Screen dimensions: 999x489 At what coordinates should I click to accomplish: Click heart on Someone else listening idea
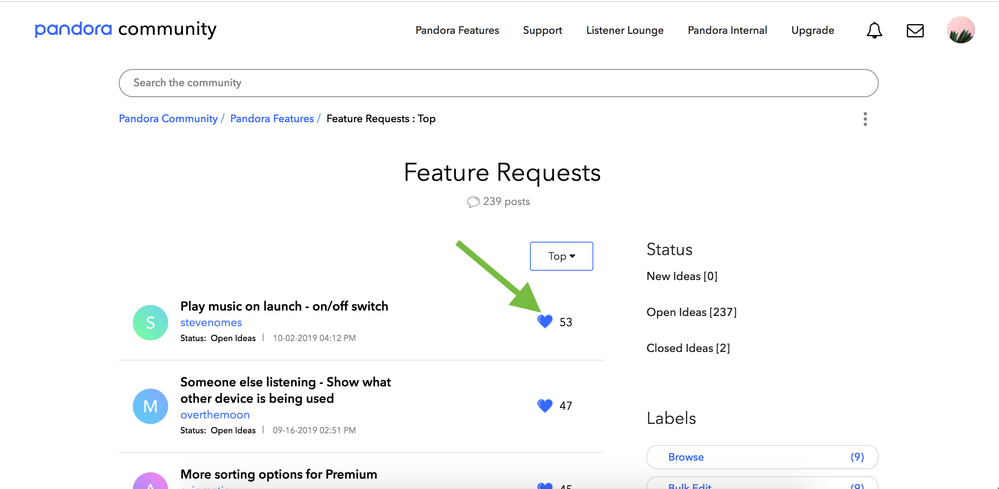tap(545, 406)
